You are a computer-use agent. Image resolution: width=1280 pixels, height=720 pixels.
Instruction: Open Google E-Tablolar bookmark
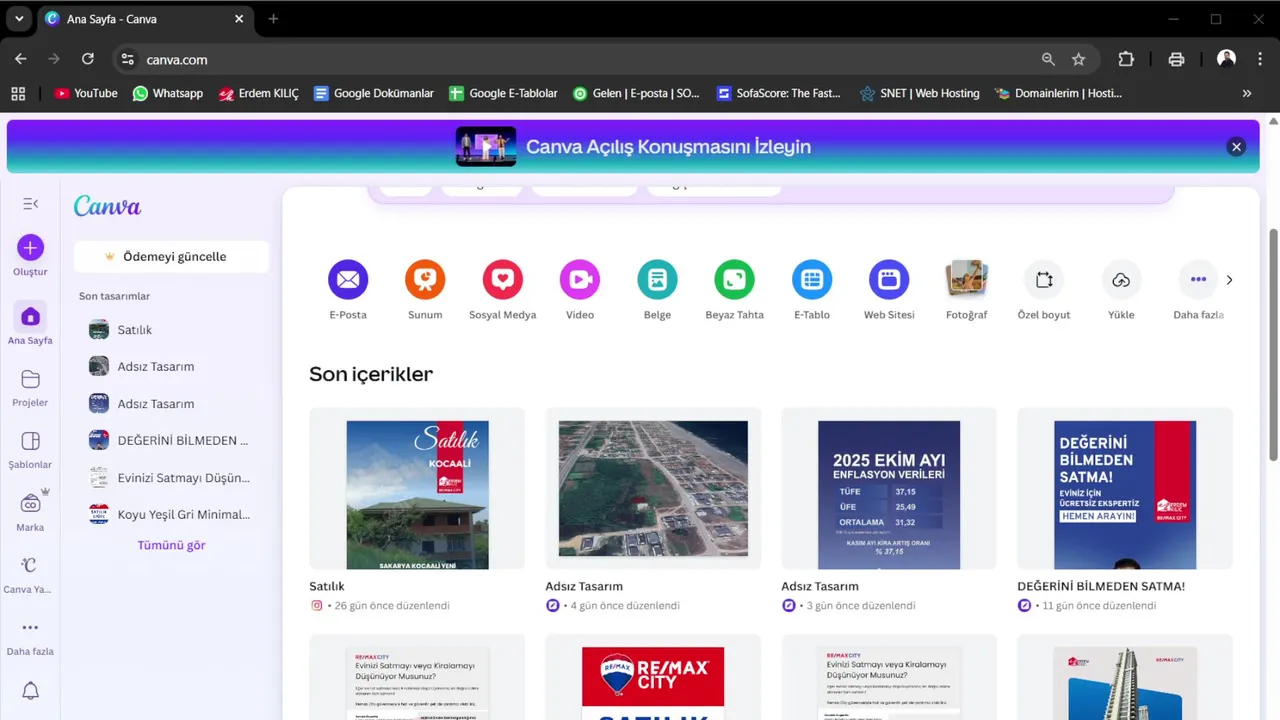pyautogui.click(x=503, y=93)
